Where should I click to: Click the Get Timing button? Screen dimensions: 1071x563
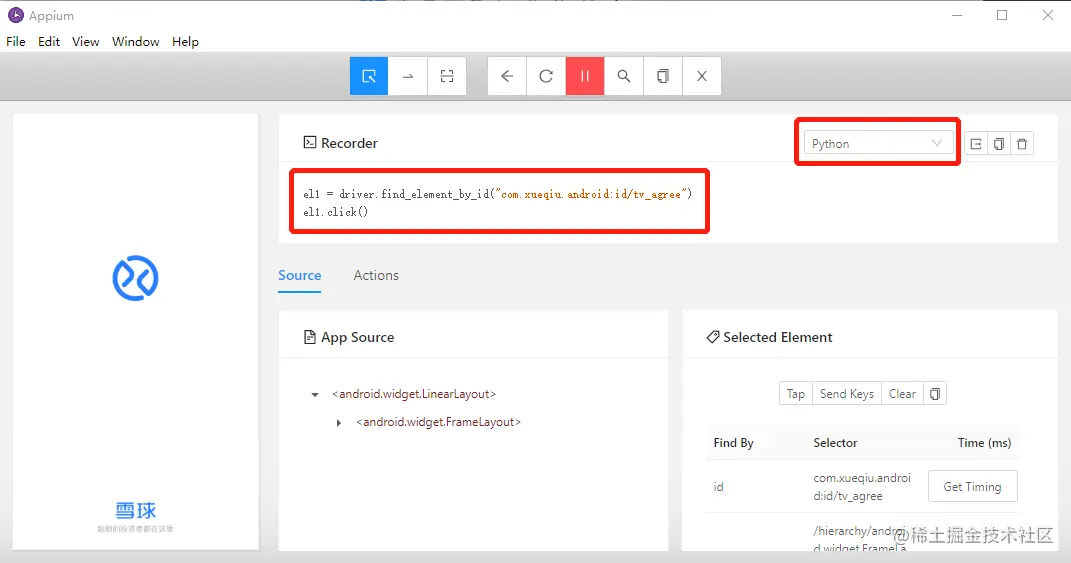click(973, 486)
